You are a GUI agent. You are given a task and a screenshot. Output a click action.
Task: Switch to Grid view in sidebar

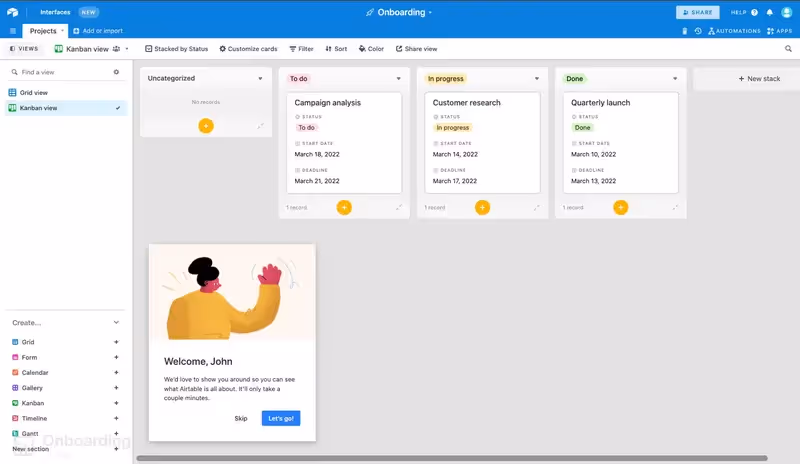(66, 93)
